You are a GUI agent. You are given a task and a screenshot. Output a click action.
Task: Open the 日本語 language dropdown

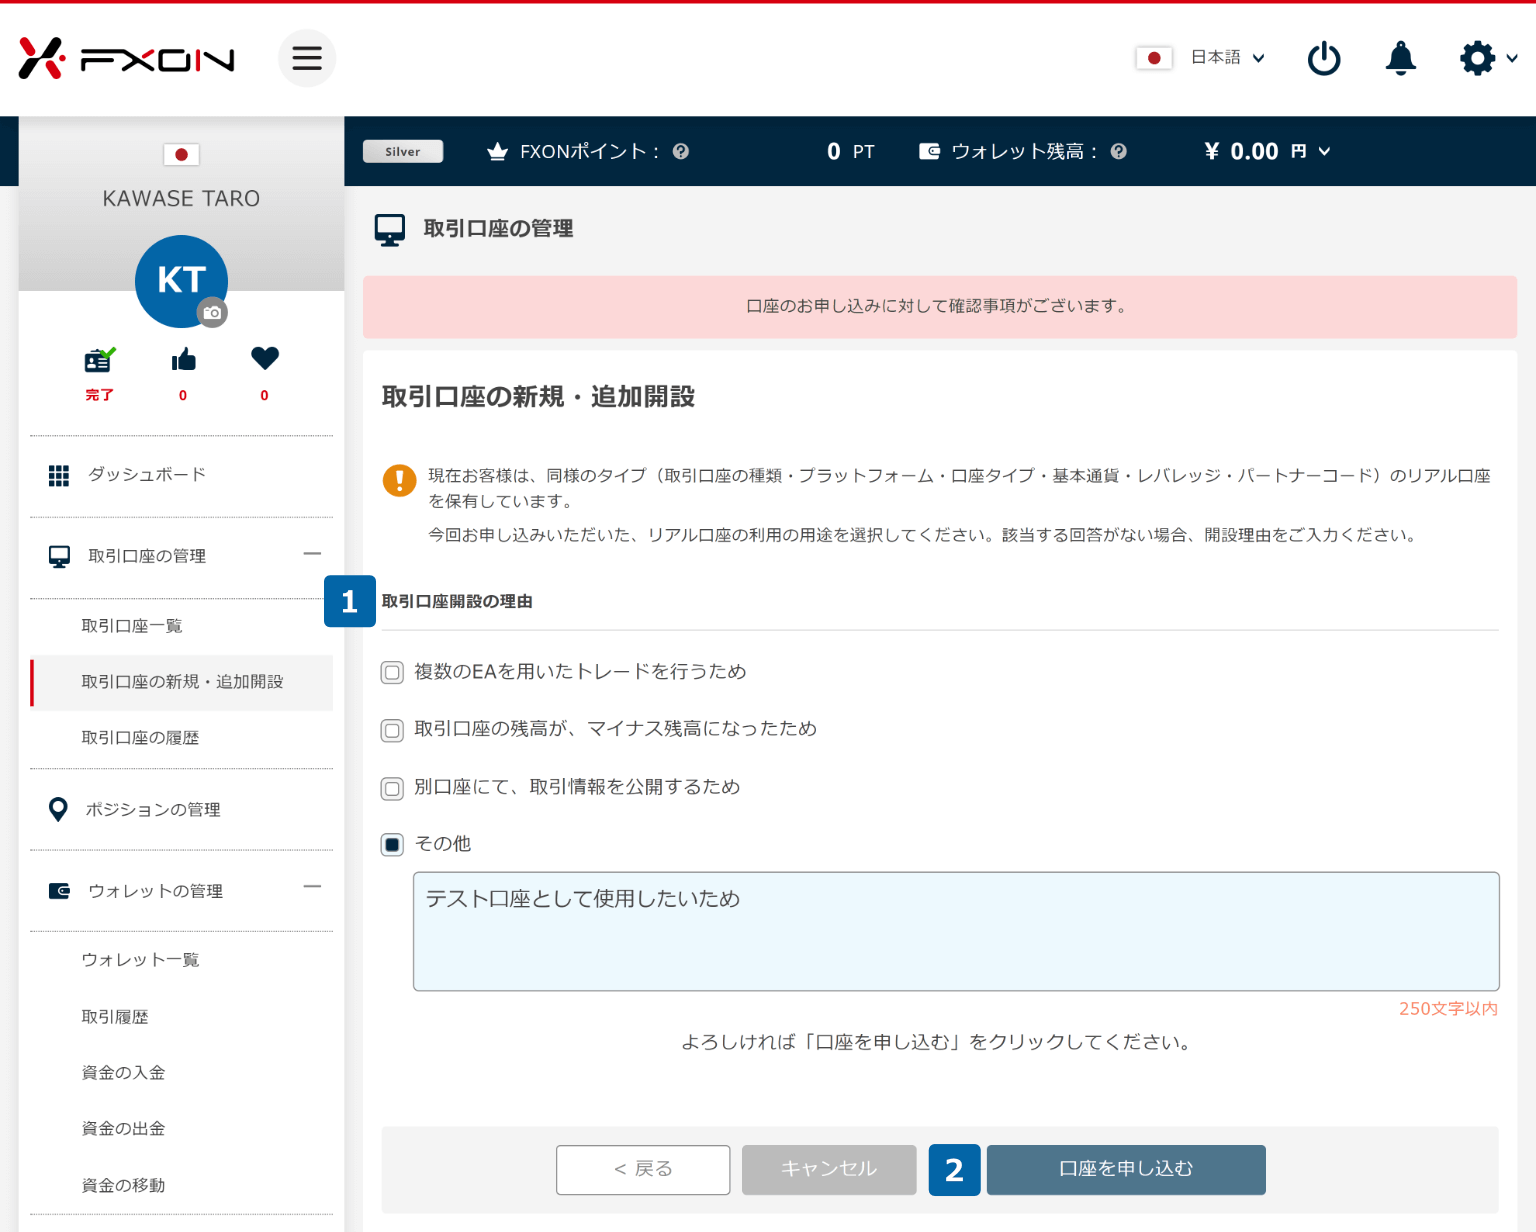[1228, 58]
